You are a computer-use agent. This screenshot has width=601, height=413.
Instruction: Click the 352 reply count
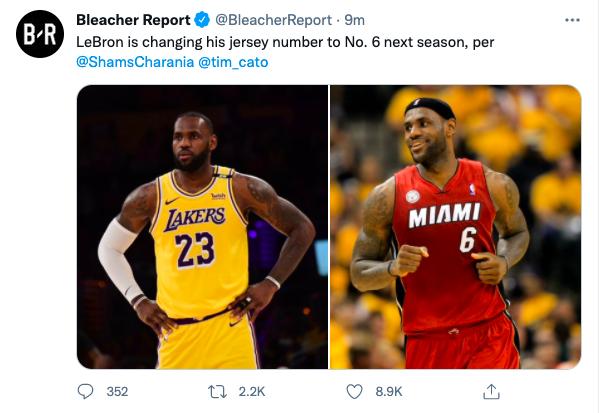(x=117, y=392)
